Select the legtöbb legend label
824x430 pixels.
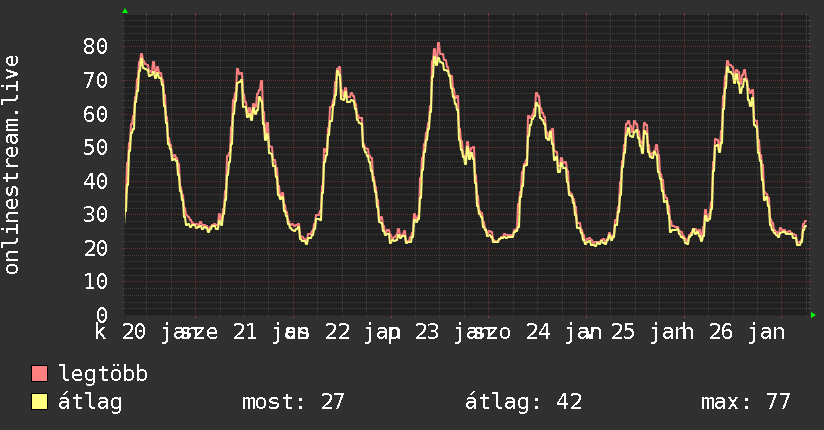pyautogui.click(x=103, y=374)
